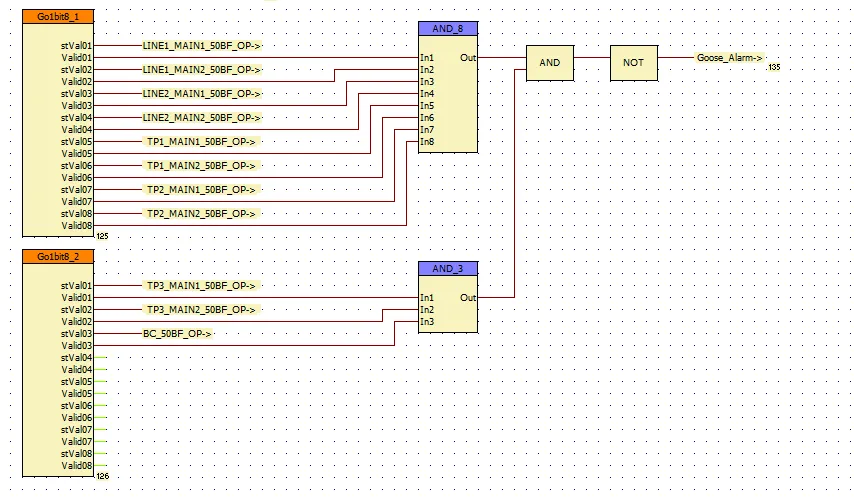Screen dimensions: 860x498
Task: Click unconnected stVal07 on Go1bit8_2
Action: [x=76, y=430]
